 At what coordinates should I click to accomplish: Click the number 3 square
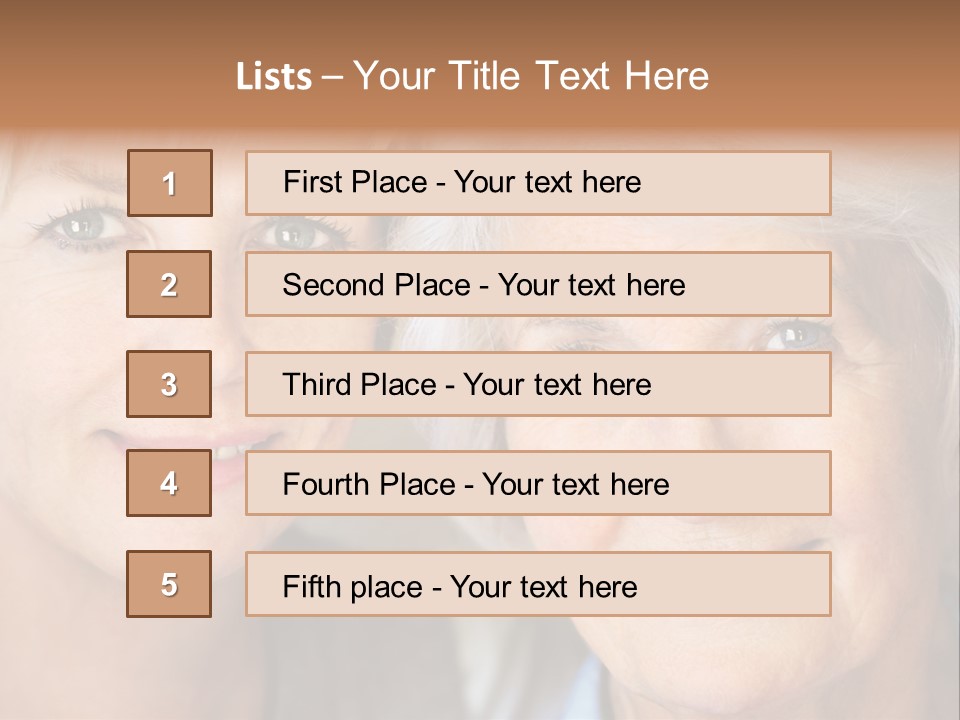click(169, 384)
